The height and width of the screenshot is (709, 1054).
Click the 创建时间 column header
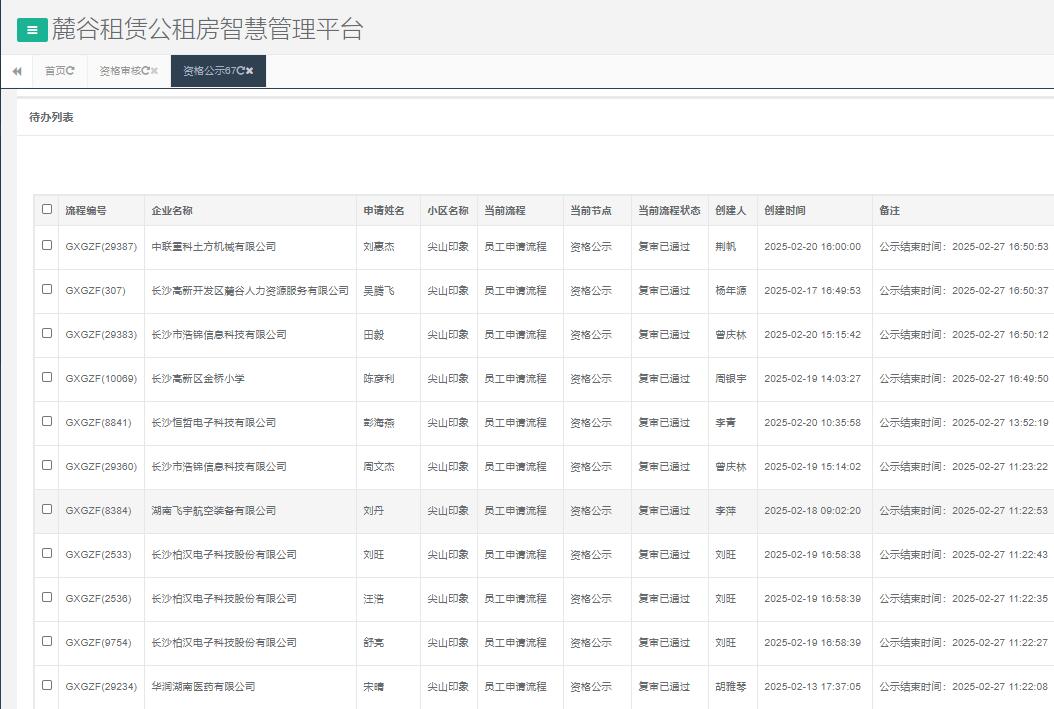(784, 211)
